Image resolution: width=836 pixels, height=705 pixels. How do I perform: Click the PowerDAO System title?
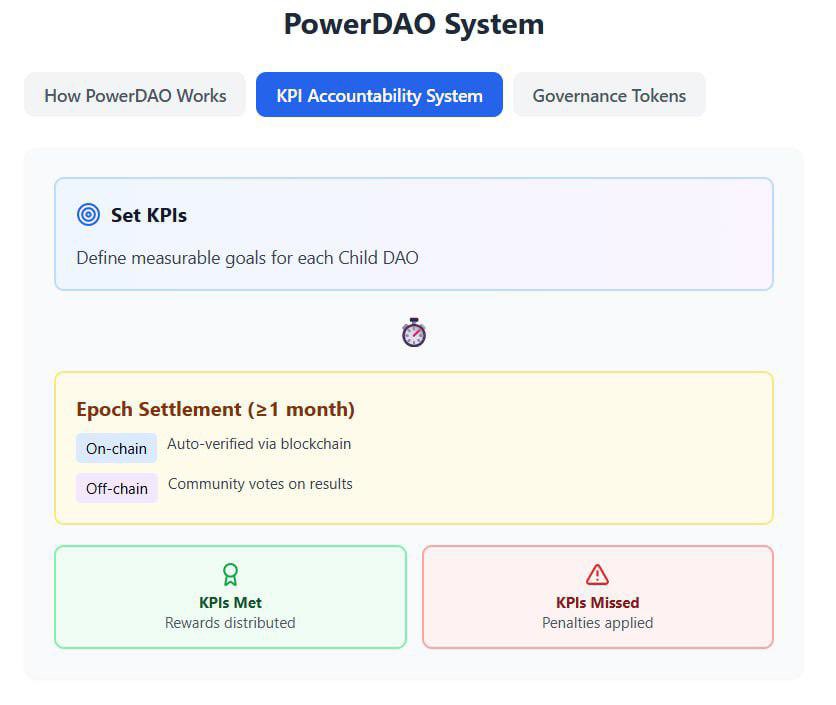pos(414,25)
